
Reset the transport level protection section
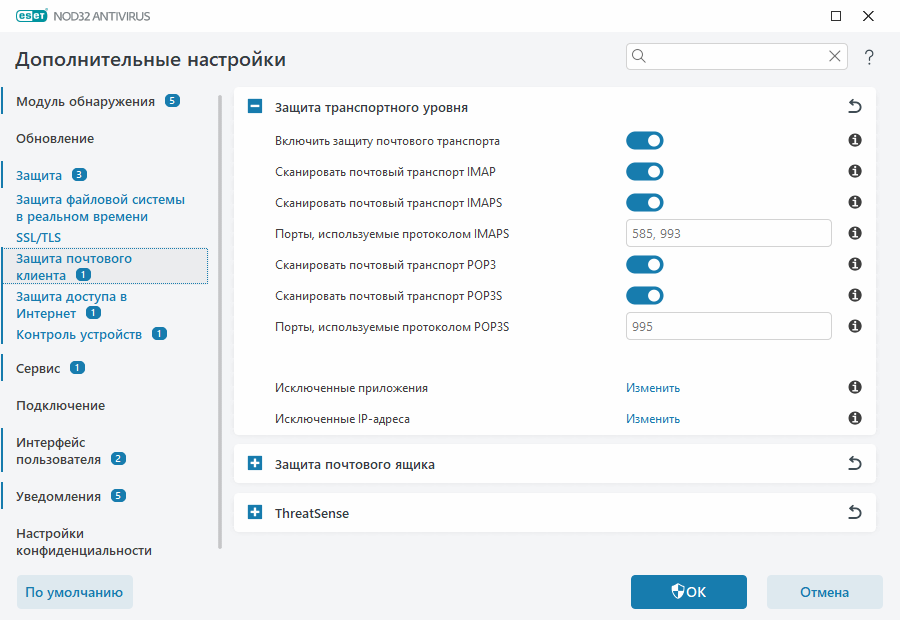click(855, 105)
